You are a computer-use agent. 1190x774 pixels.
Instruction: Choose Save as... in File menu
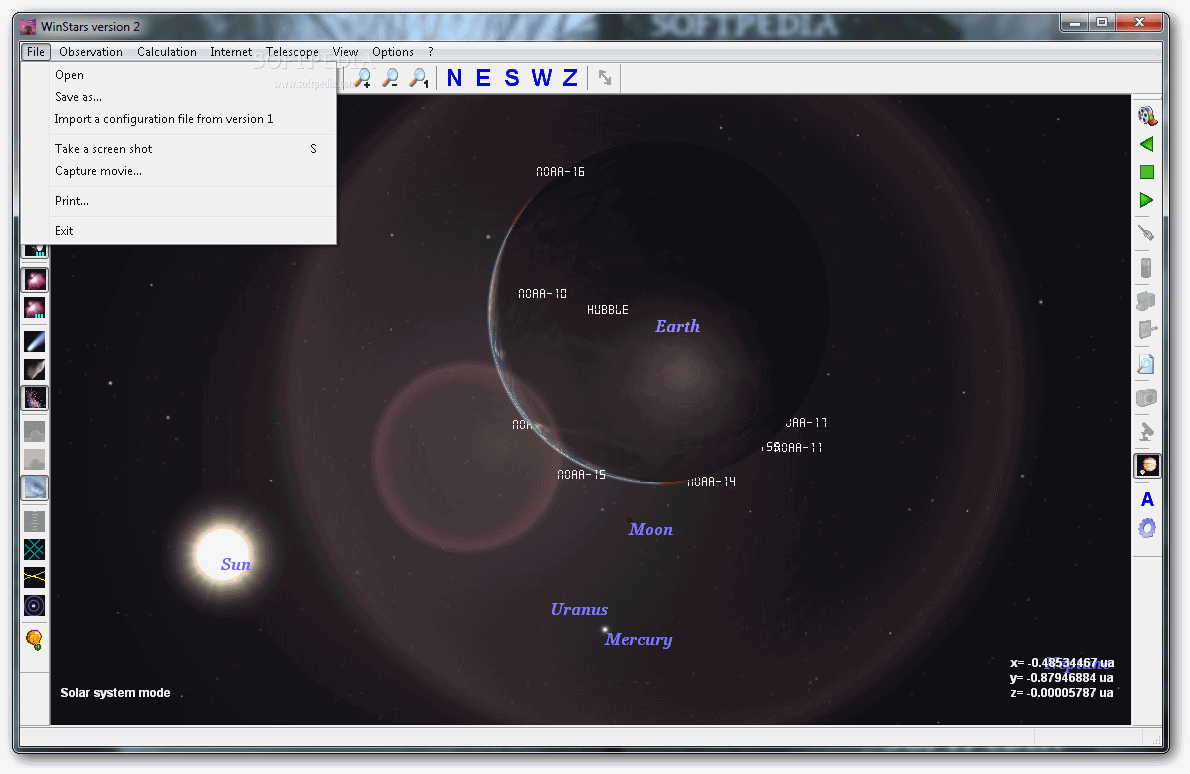(x=179, y=97)
